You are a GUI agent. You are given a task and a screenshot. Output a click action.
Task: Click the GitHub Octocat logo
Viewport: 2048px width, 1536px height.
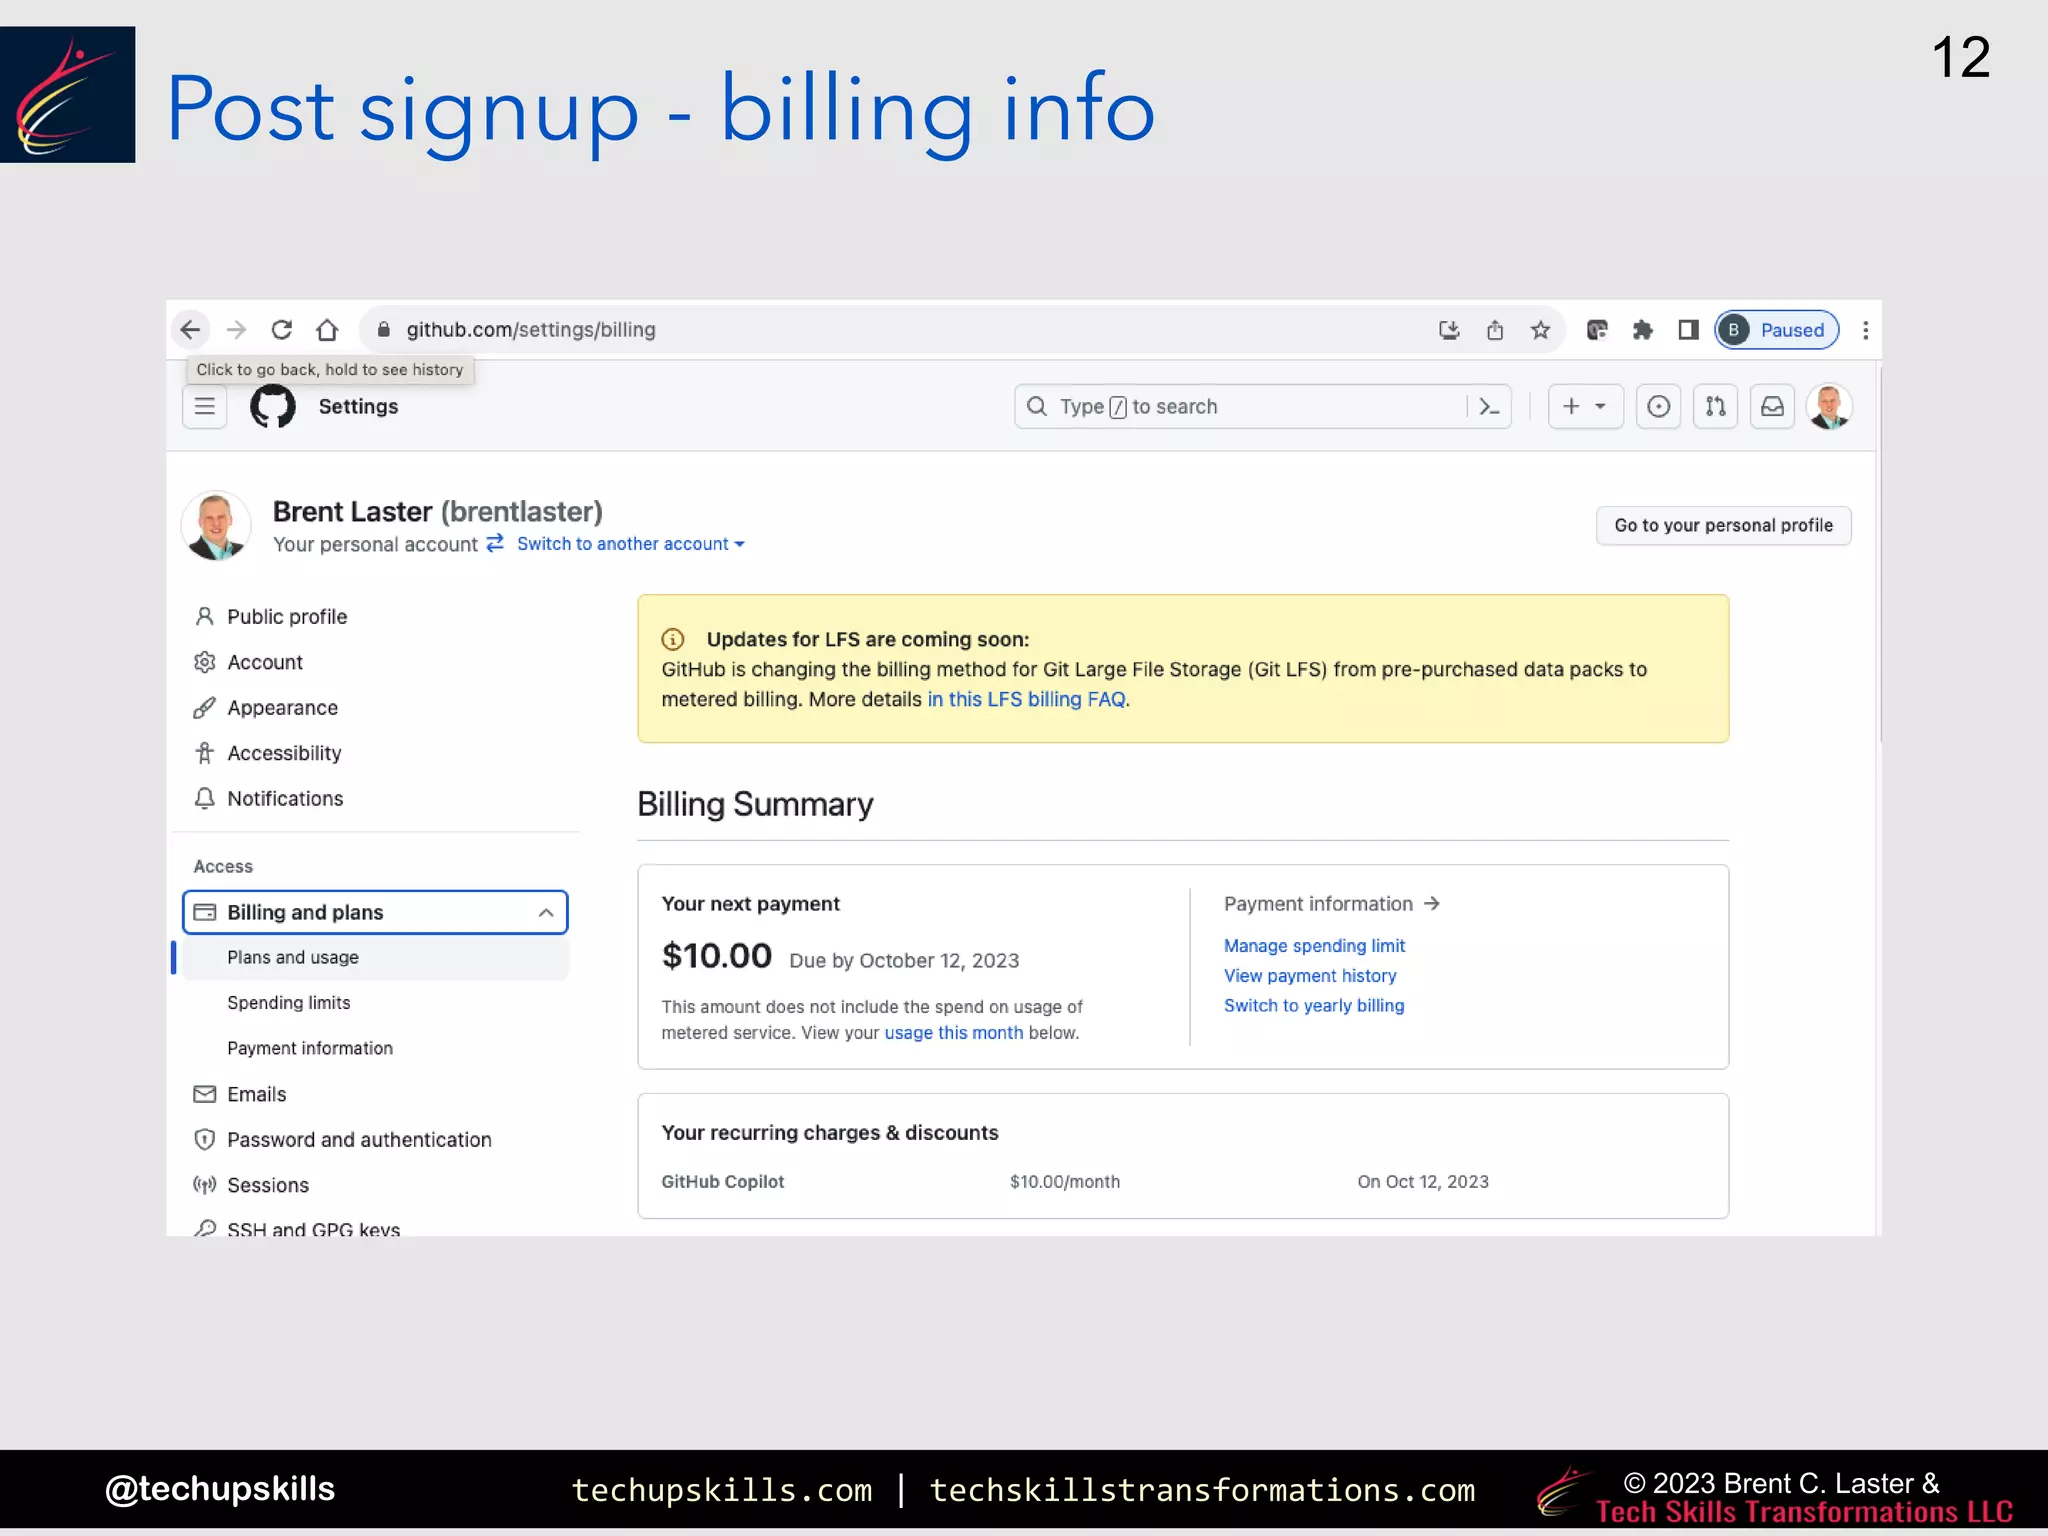coord(272,407)
